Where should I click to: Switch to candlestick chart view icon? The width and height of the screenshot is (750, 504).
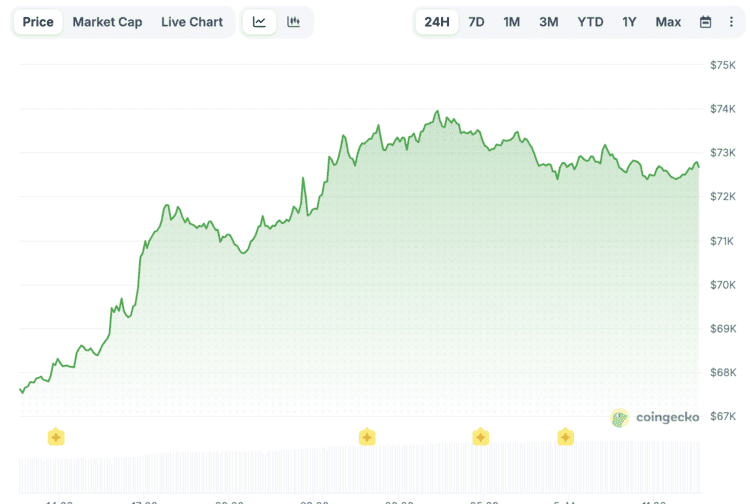point(293,22)
